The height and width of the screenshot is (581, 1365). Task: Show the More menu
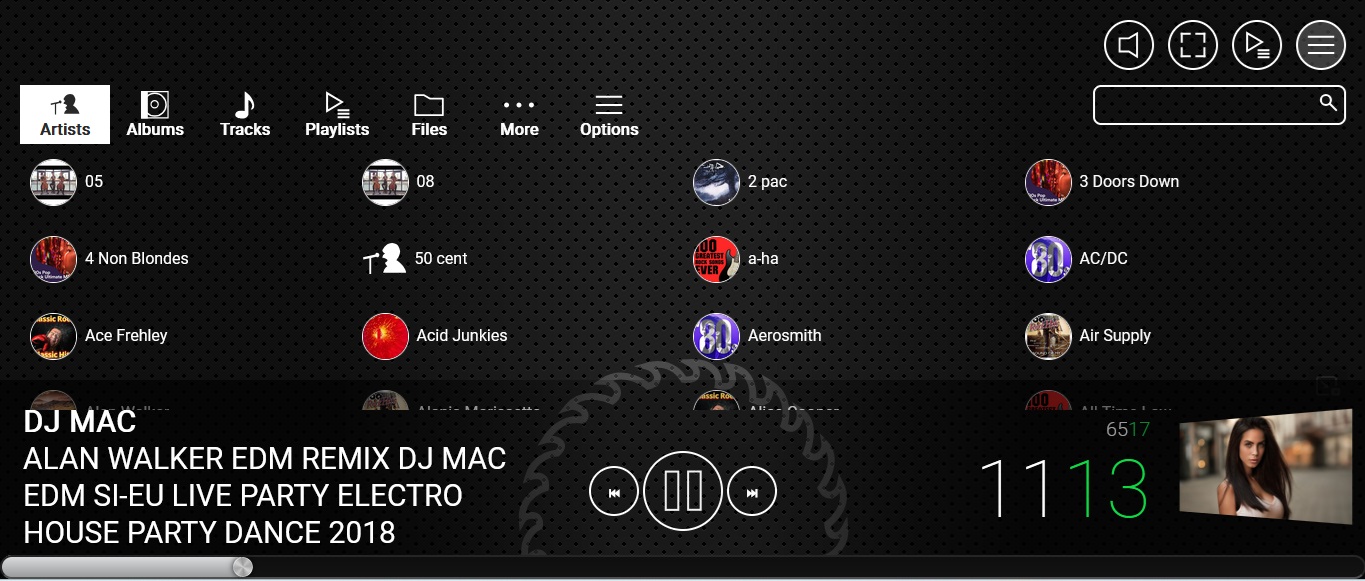pyautogui.click(x=519, y=114)
